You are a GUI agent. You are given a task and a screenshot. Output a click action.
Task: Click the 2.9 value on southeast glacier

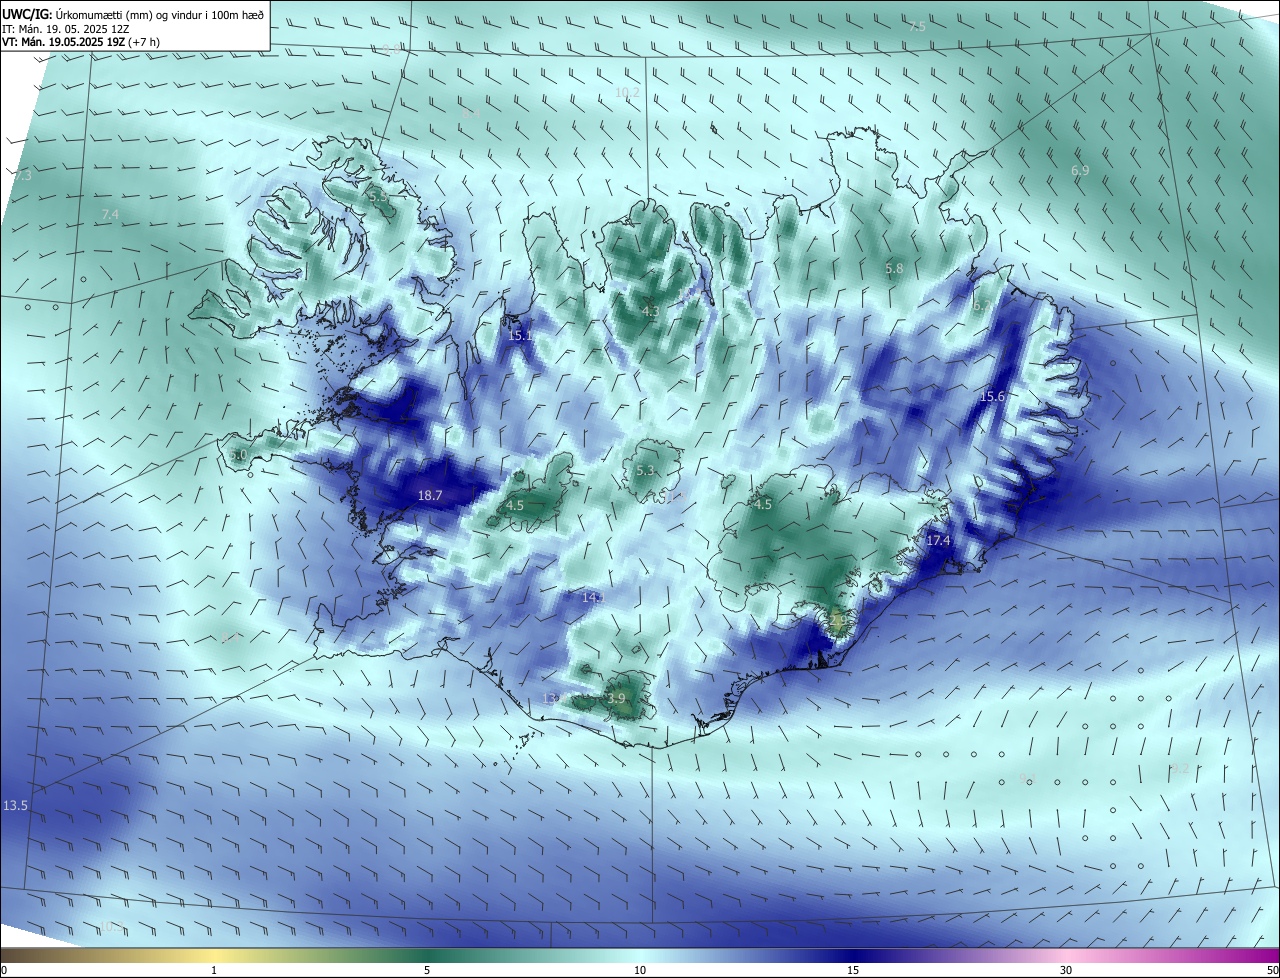[x=838, y=621]
